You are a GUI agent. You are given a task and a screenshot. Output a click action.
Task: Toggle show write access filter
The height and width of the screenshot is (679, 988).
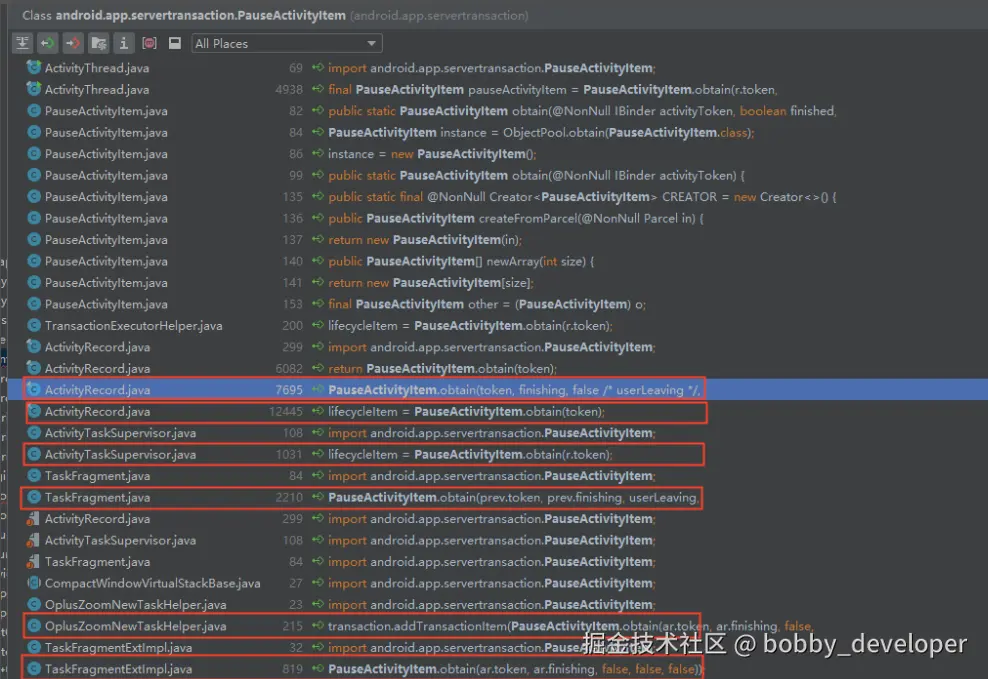pyautogui.click(x=73, y=43)
